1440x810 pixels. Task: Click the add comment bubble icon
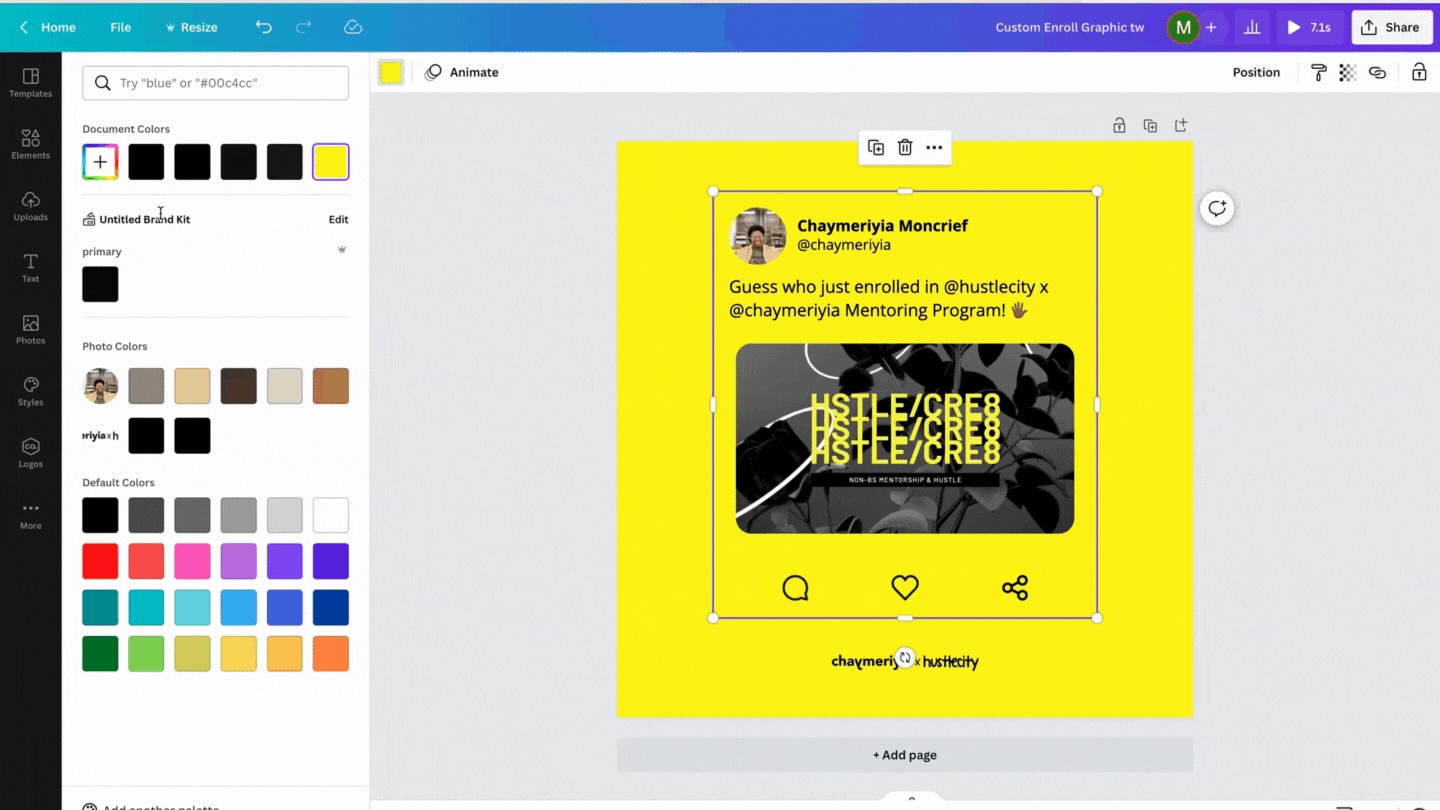(x=1217, y=208)
